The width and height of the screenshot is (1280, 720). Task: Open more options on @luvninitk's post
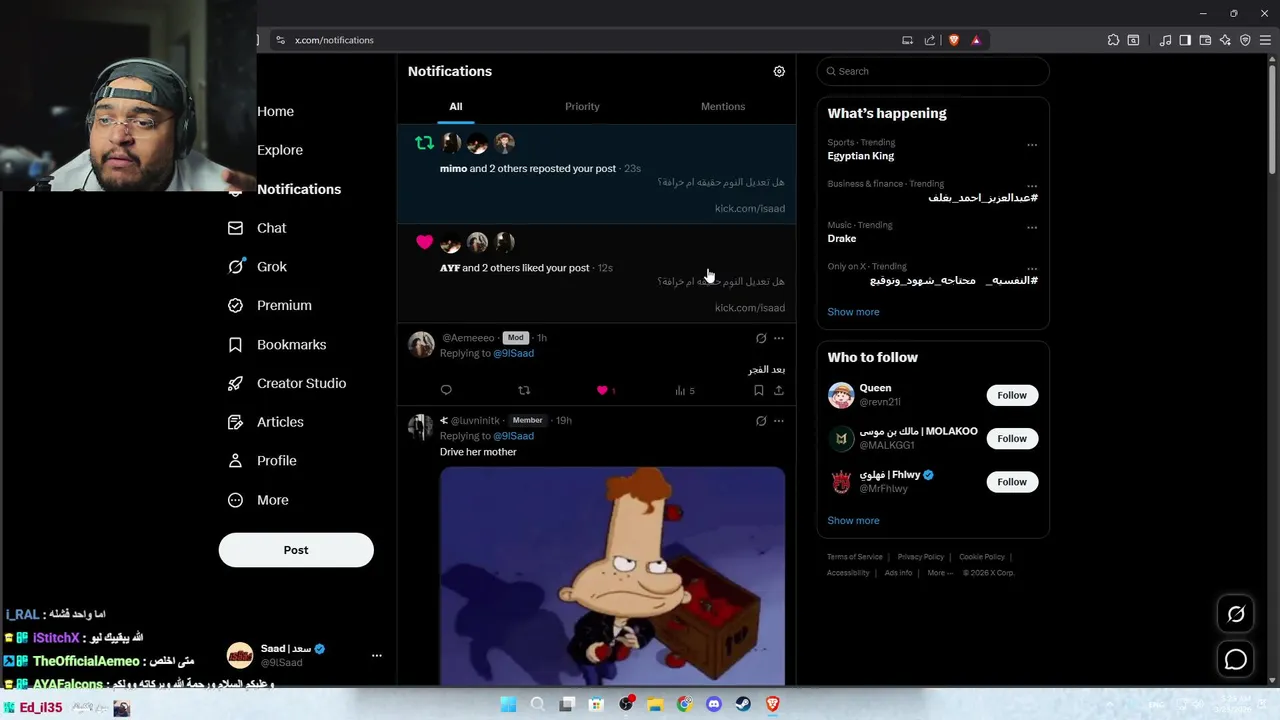pos(779,421)
